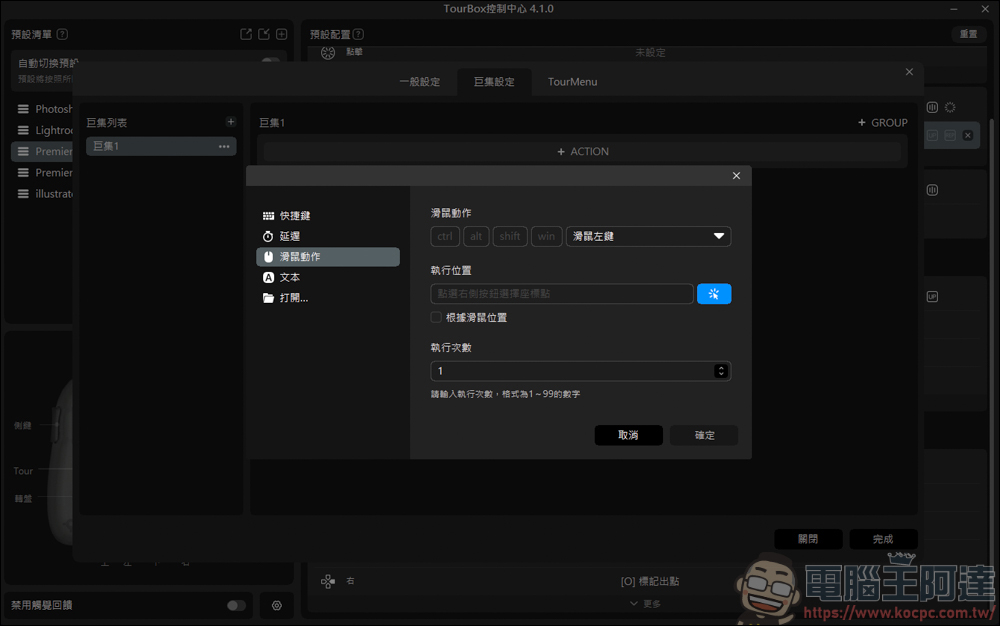The height and width of the screenshot is (626, 1000).
Task: Click the 關閉 button
Action: tap(808, 539)
